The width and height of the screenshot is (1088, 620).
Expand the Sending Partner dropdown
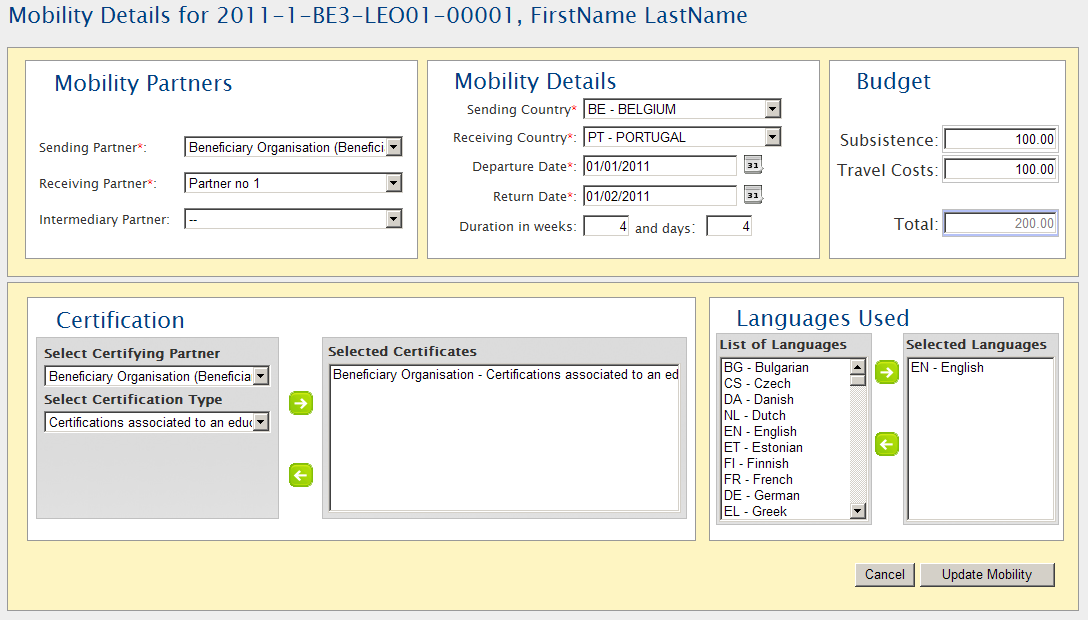(393, 147)
